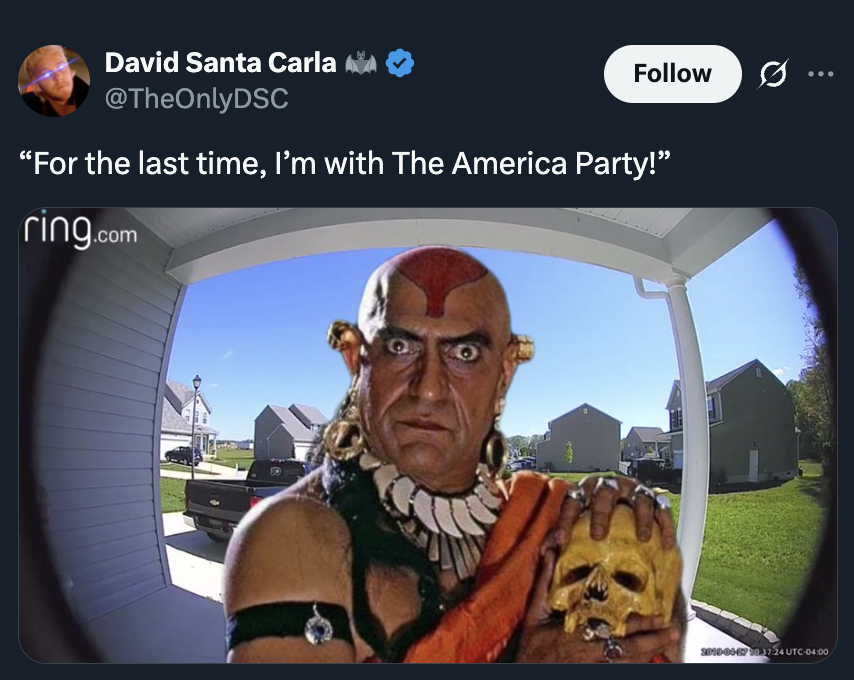Click the red marking on the man's forehead

[438, 278]
